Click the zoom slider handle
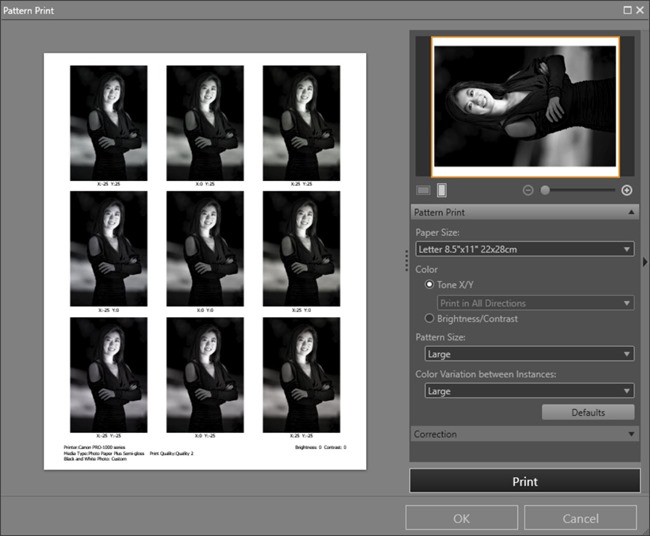Viewport: 650px width, 536px height. [545, 190]
